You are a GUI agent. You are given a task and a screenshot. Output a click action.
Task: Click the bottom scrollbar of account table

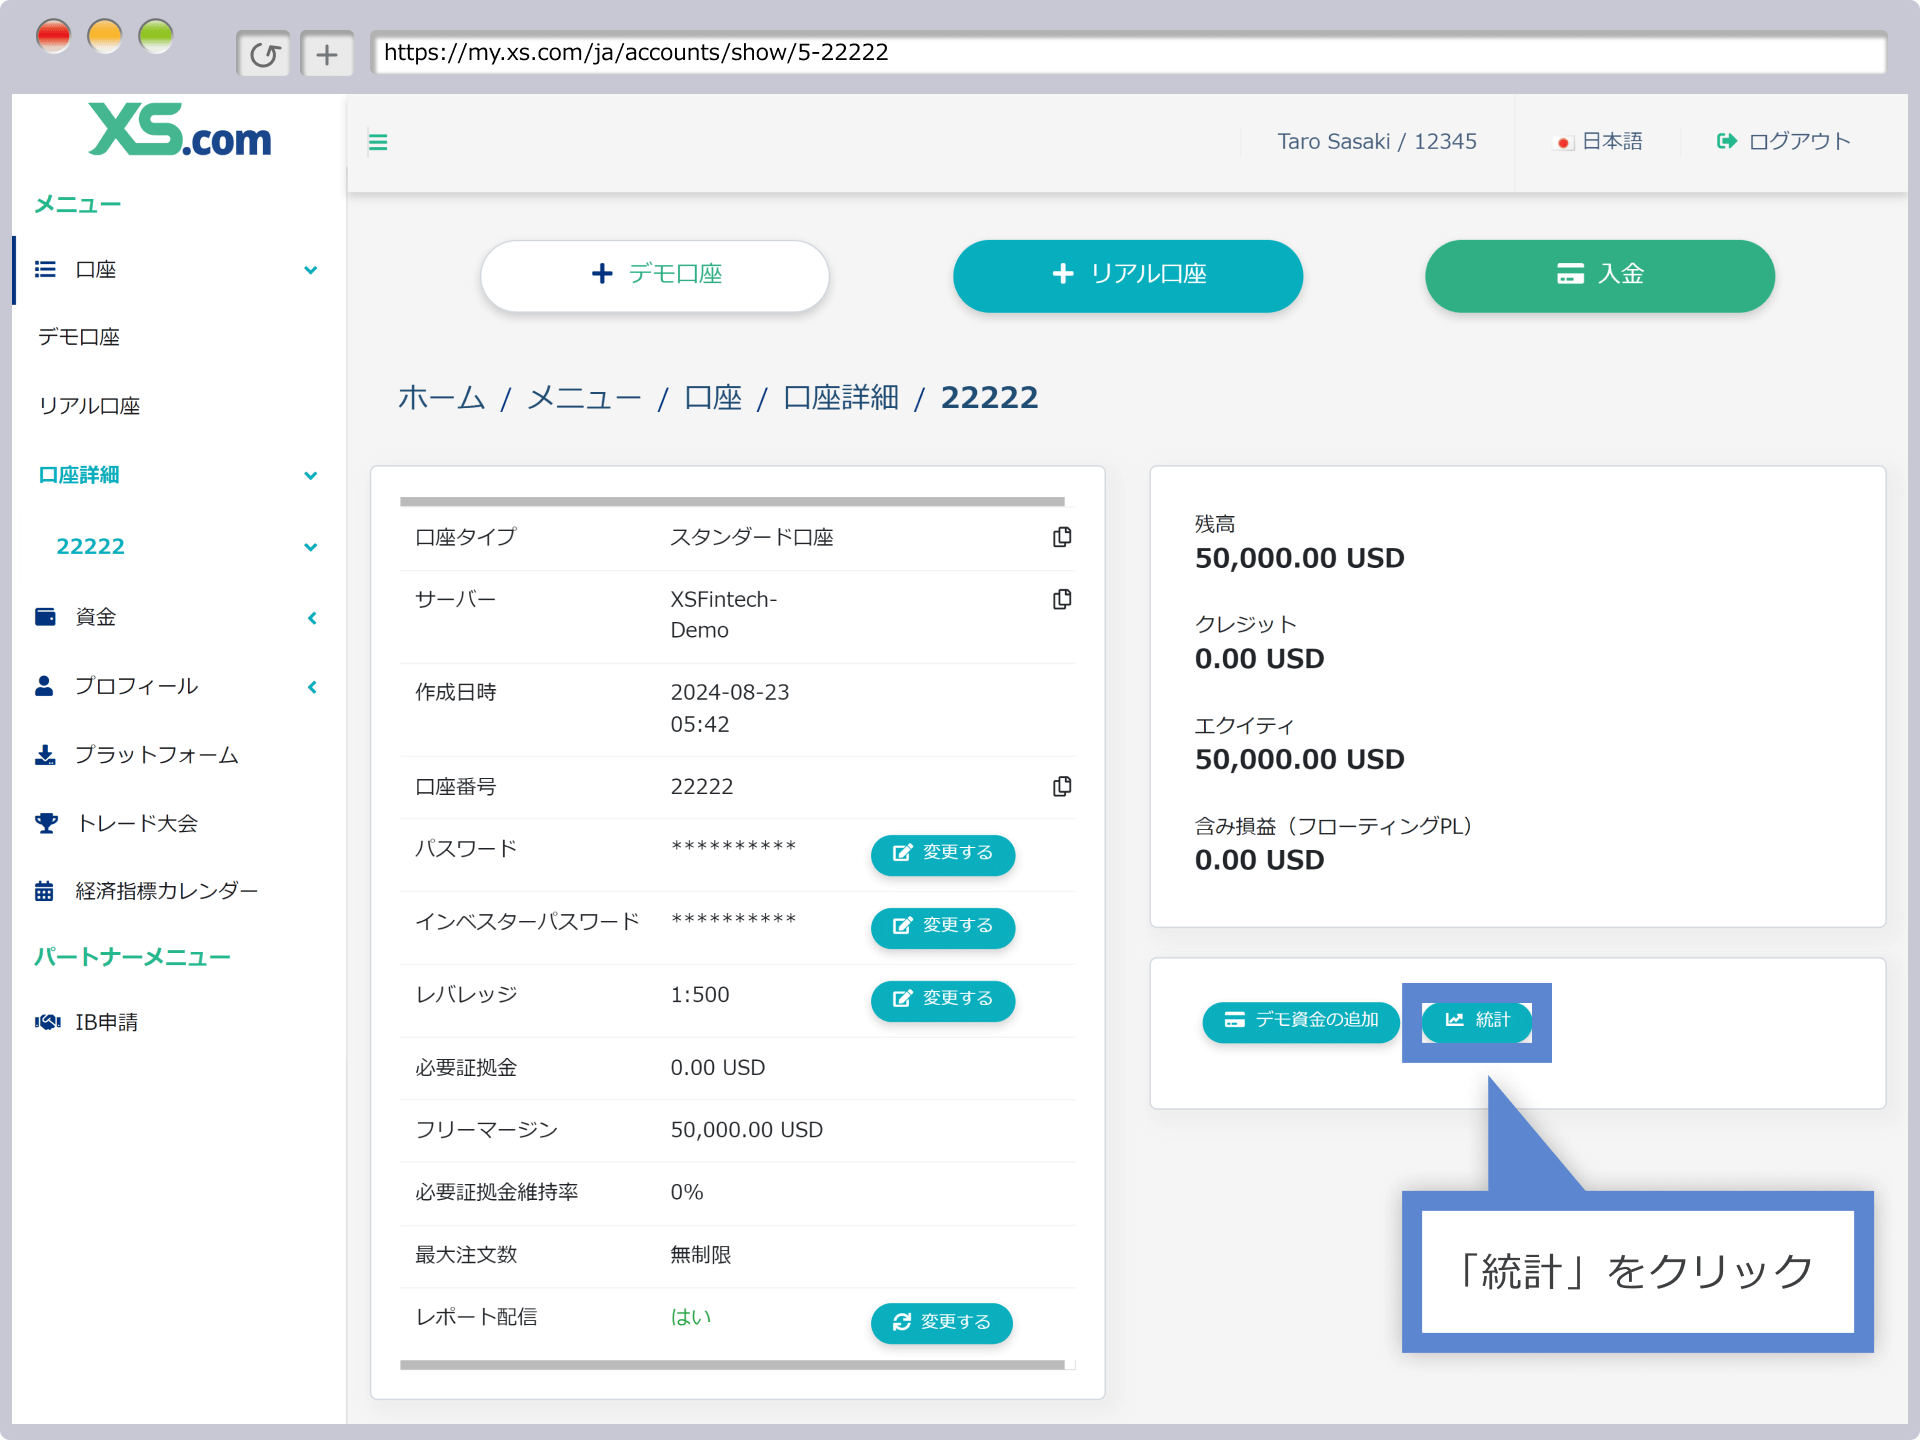click(x=732, y=1364)
